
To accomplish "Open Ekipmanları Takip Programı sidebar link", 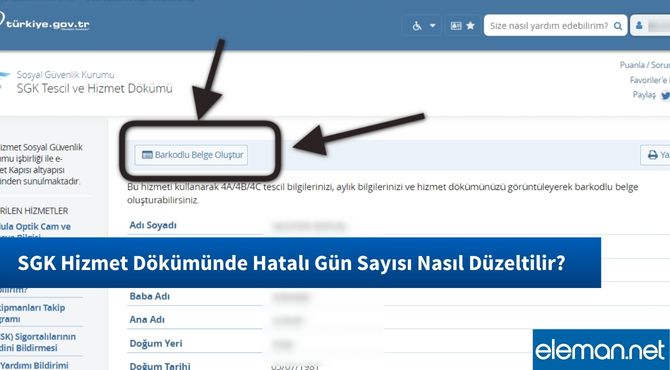I will (32, 313).
